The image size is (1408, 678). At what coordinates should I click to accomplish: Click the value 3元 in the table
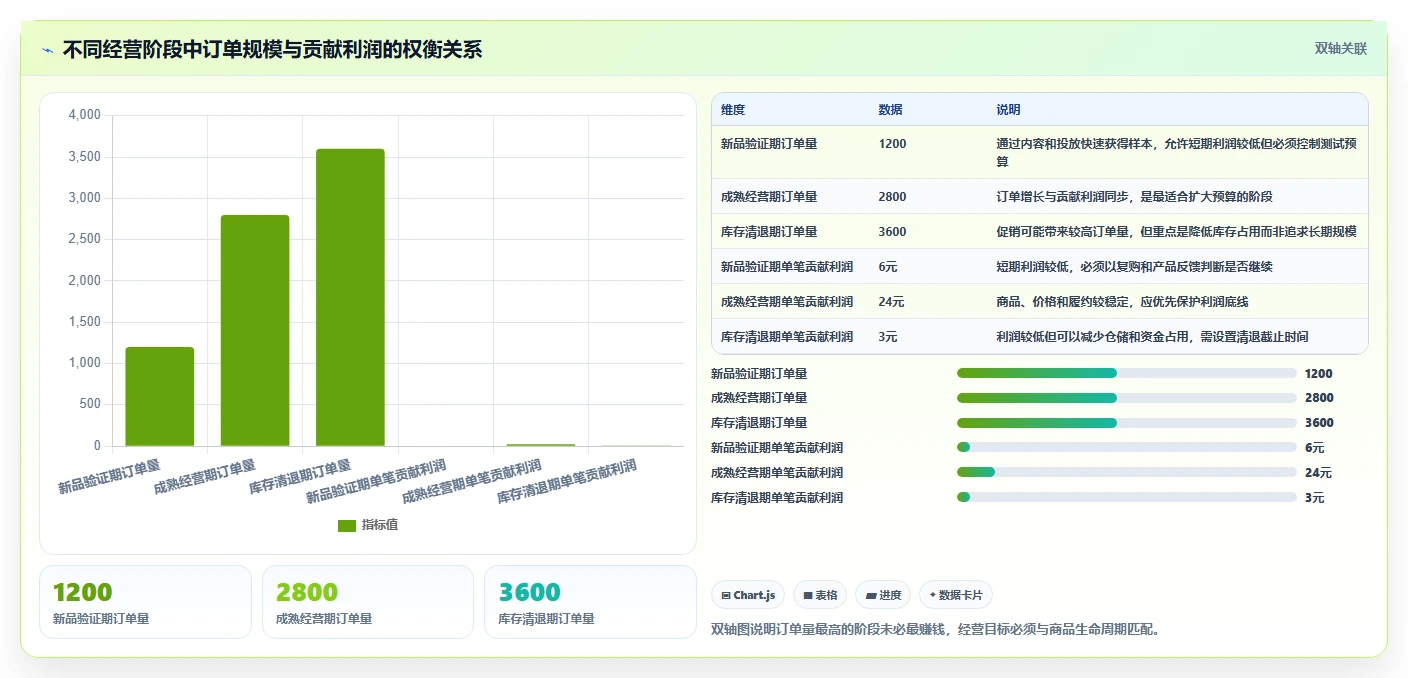(888, 337)
